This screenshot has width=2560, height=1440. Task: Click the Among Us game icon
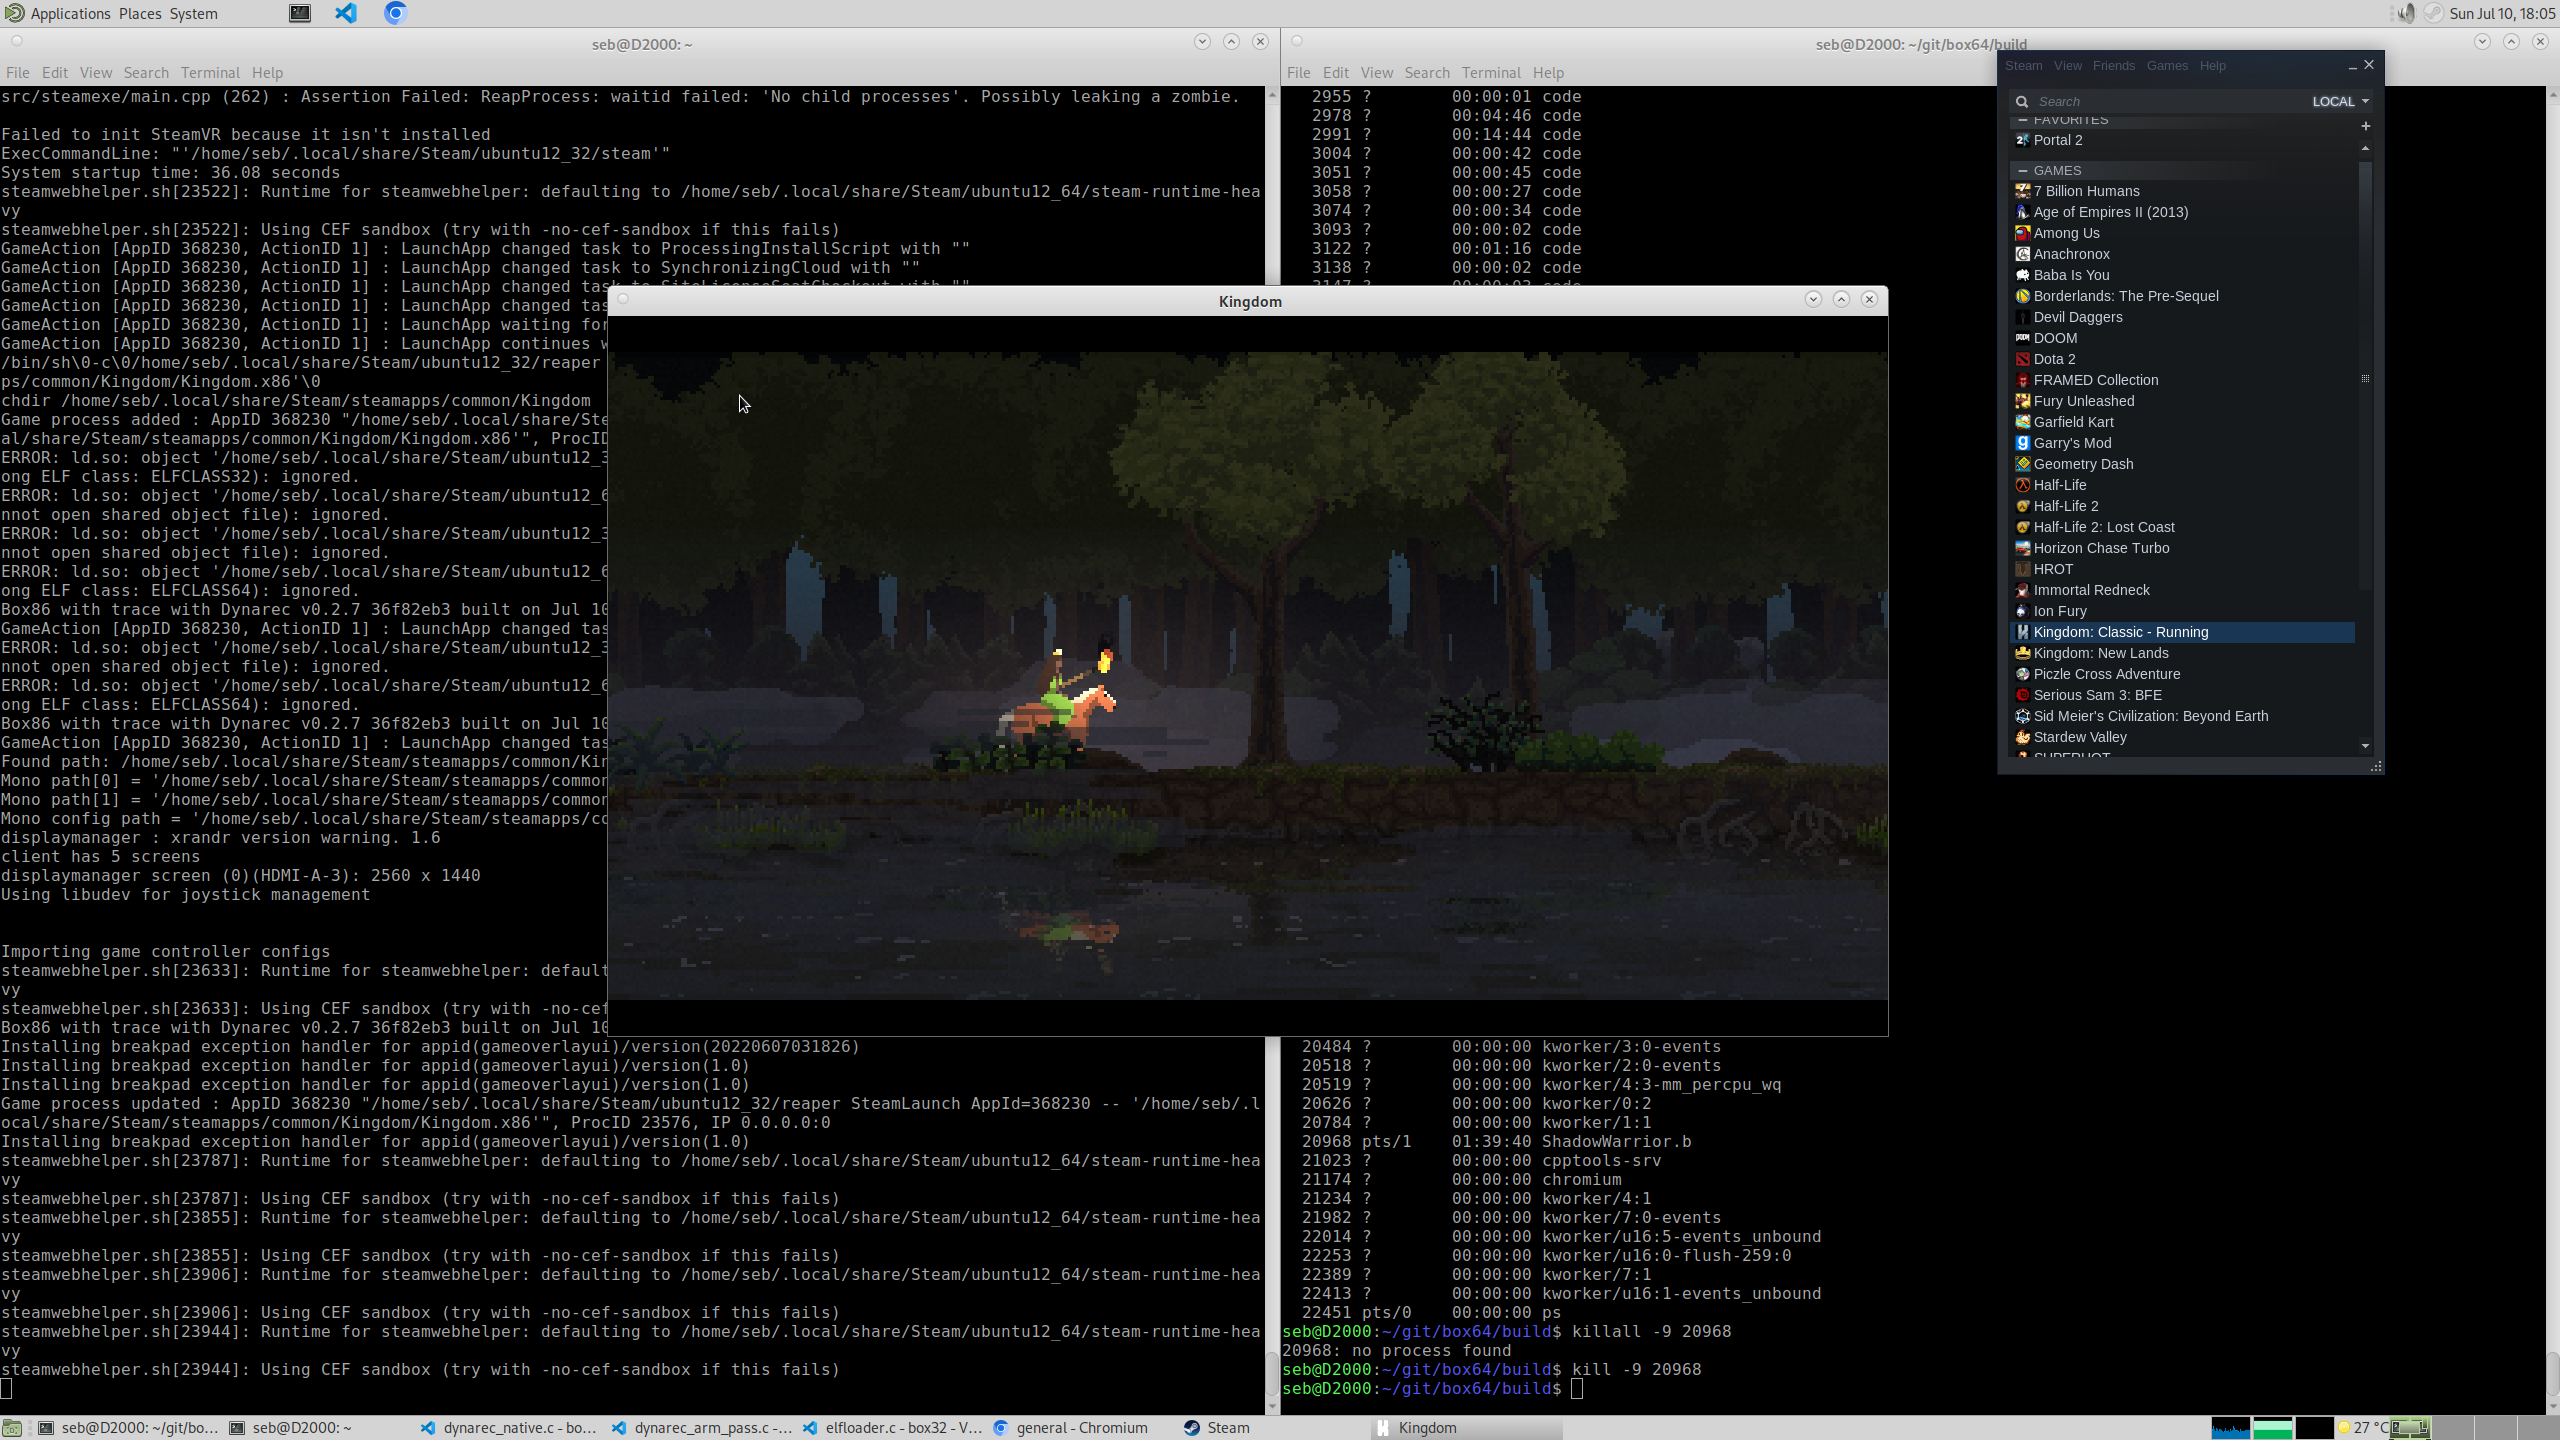coord(2022,233)
